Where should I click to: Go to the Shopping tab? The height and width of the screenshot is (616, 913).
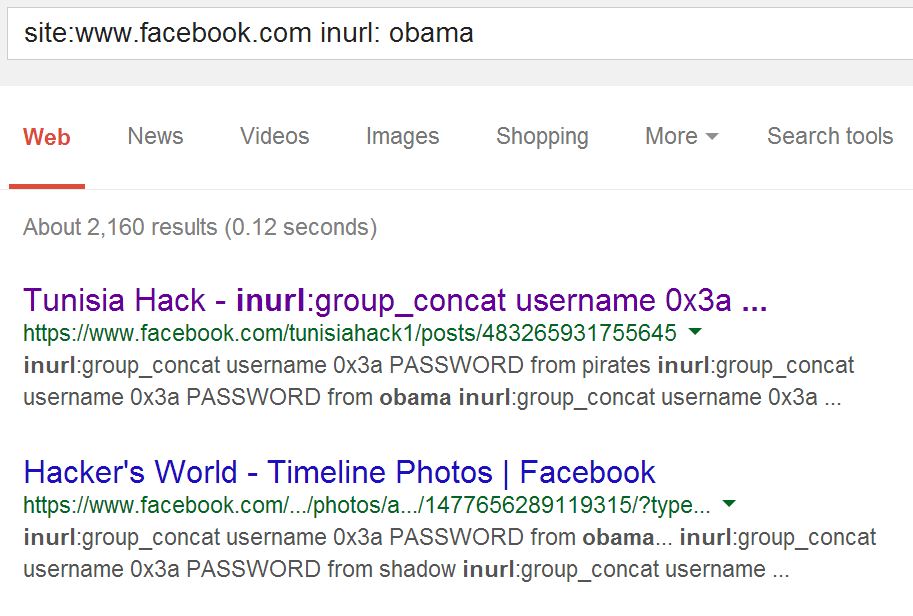point(542,137)
